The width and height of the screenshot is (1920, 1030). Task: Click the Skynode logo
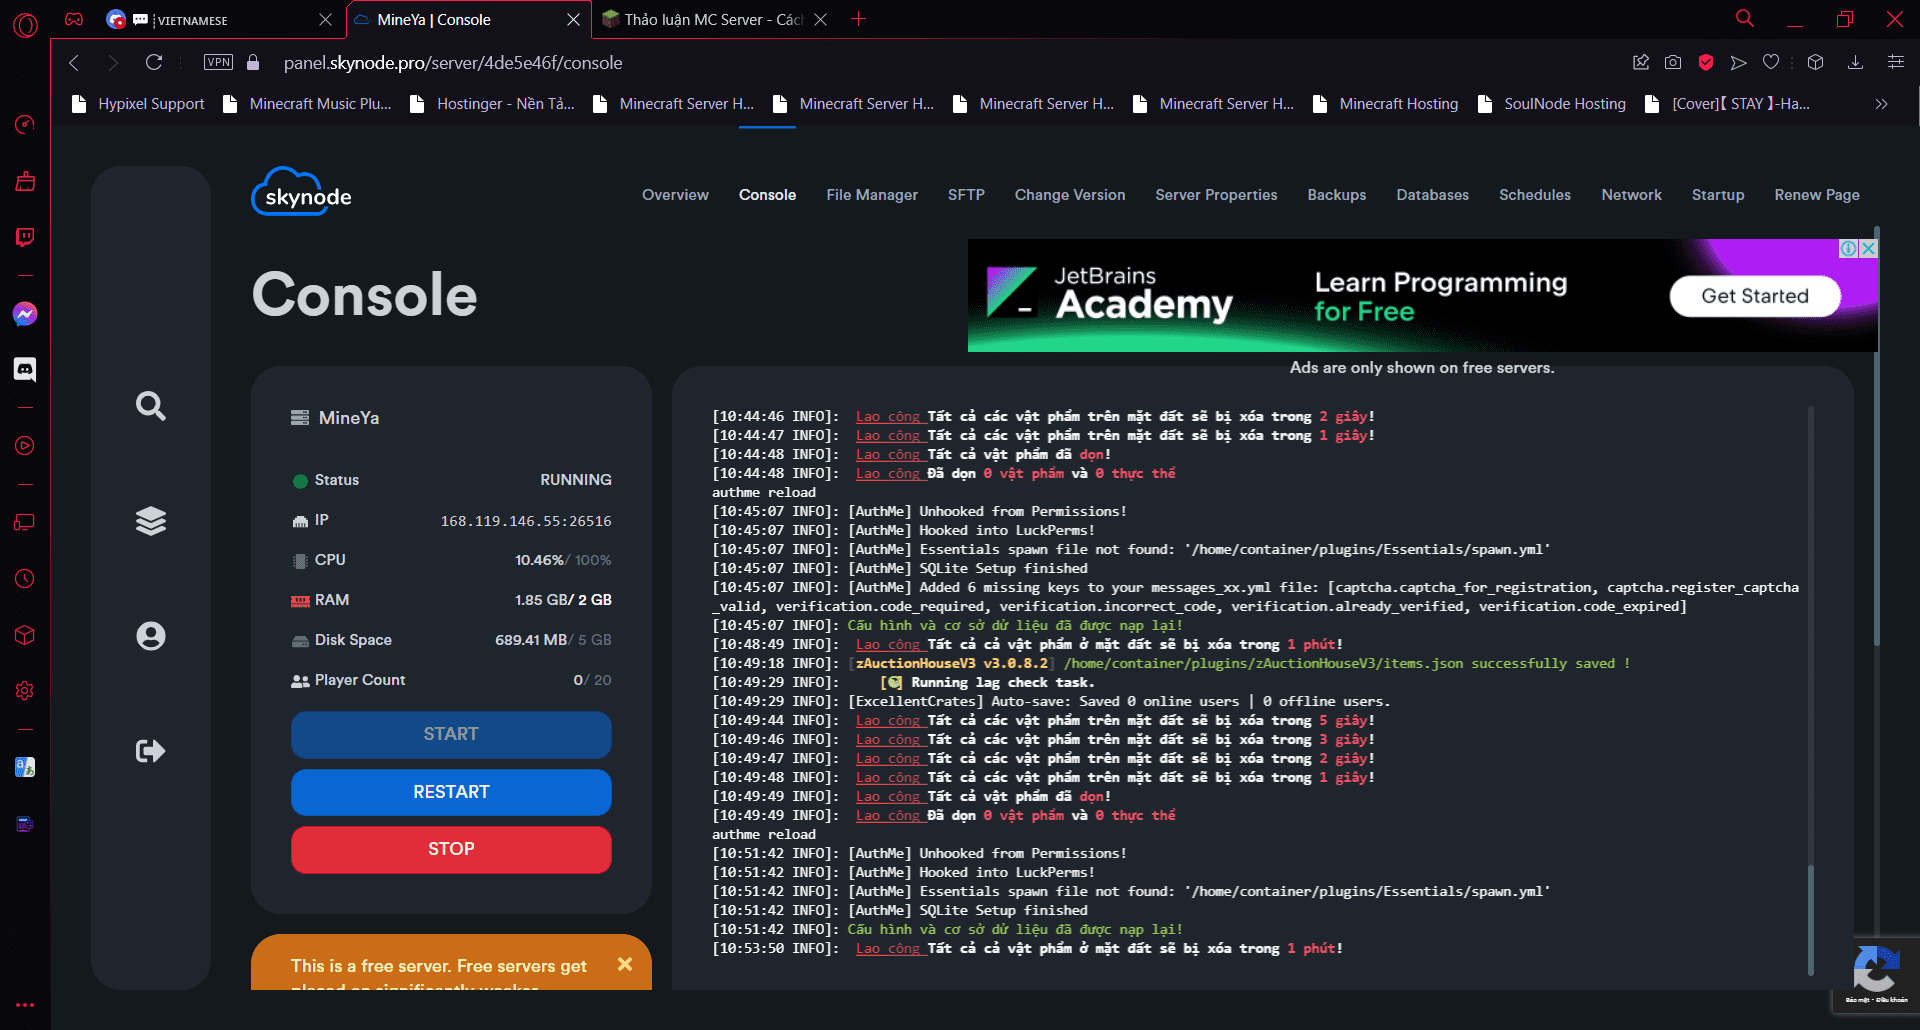pyautogui.click(x=302, y=192)
